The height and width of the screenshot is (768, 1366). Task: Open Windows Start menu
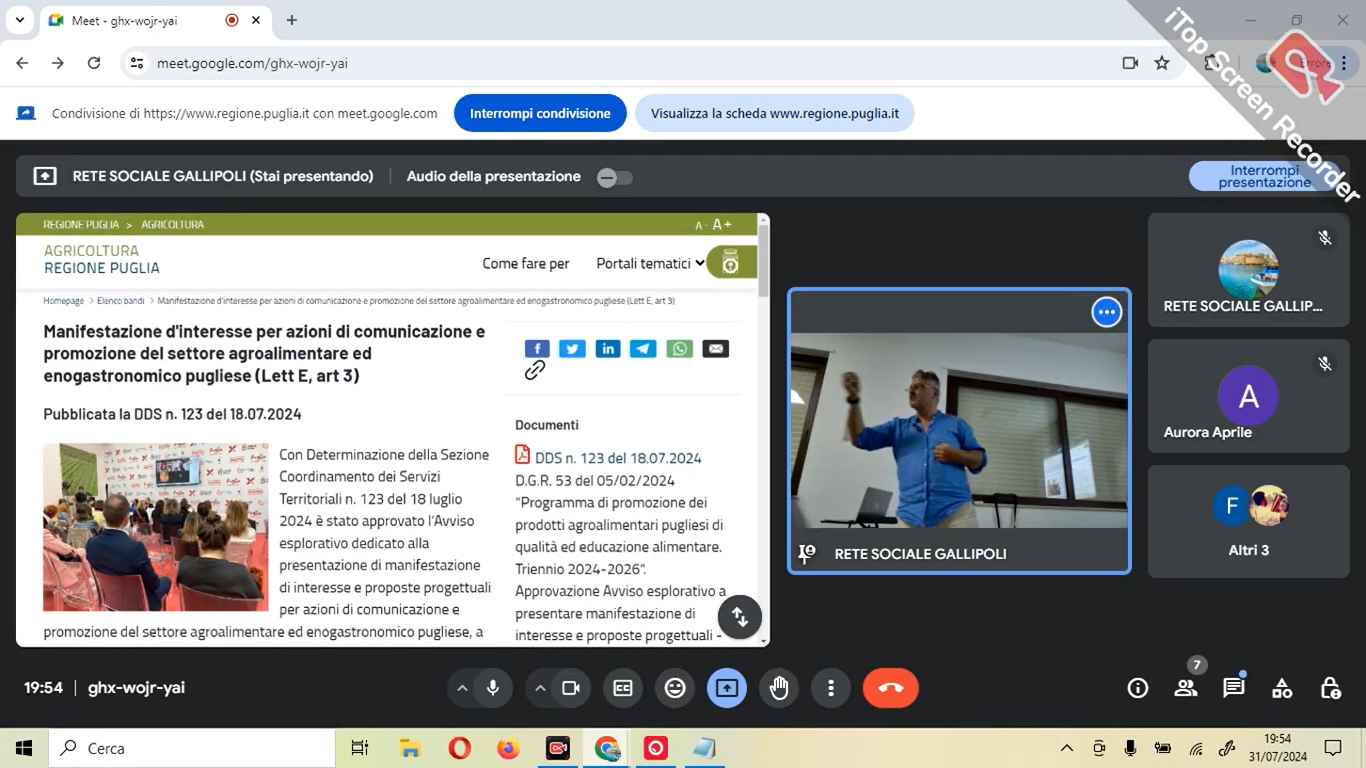tap(24, 748)
